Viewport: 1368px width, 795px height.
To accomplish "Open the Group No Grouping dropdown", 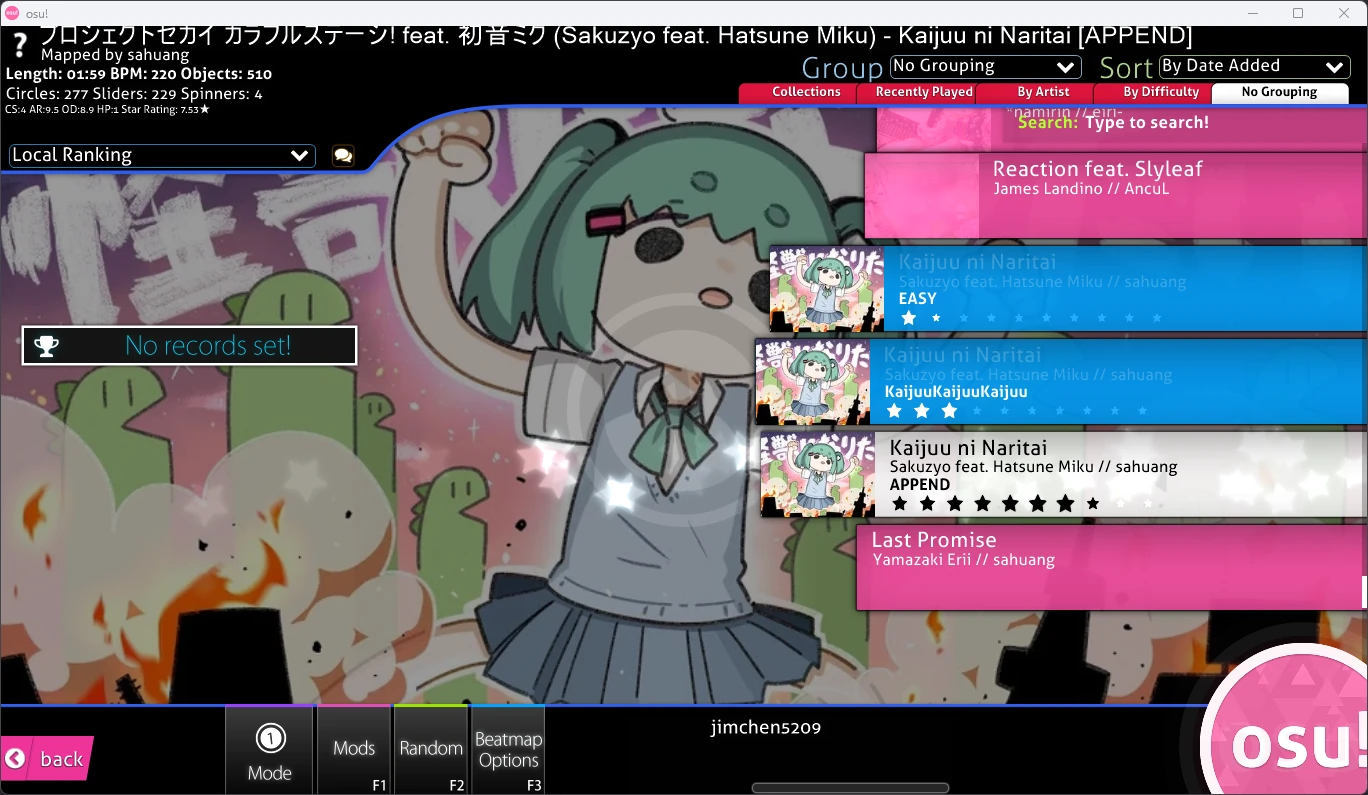I will tap(985, 67).
